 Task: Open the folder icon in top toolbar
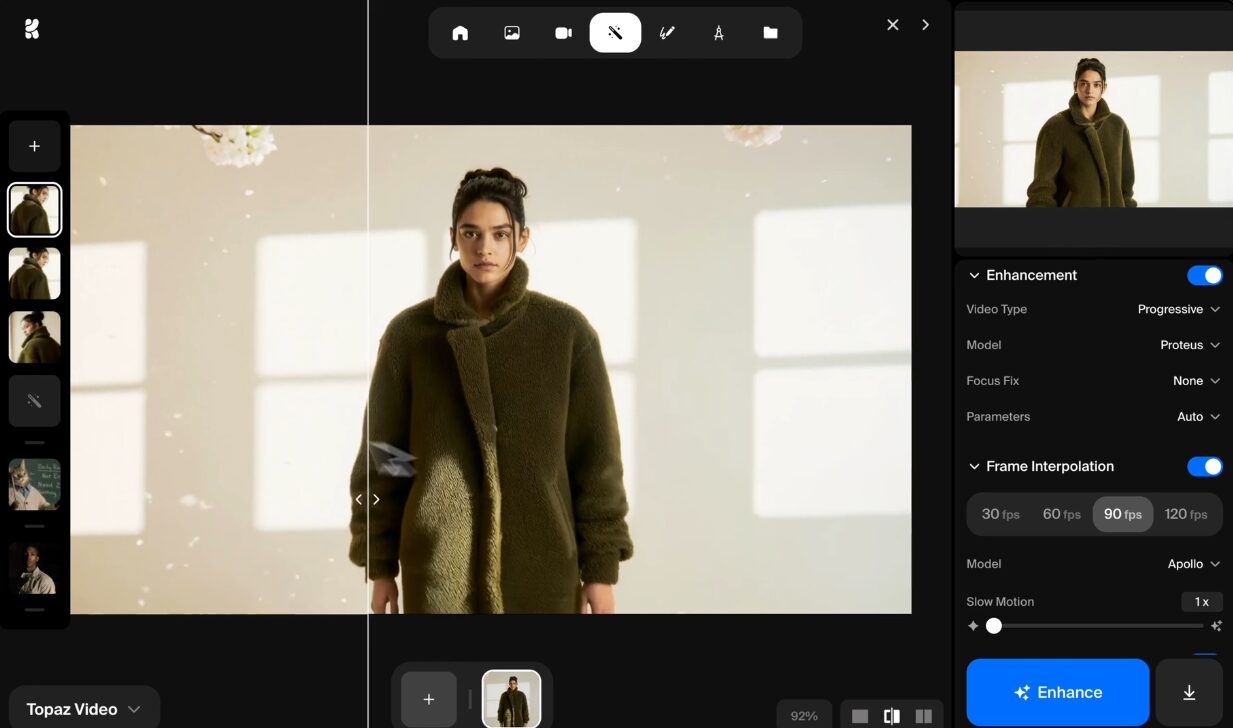click(x=770, y=33)
